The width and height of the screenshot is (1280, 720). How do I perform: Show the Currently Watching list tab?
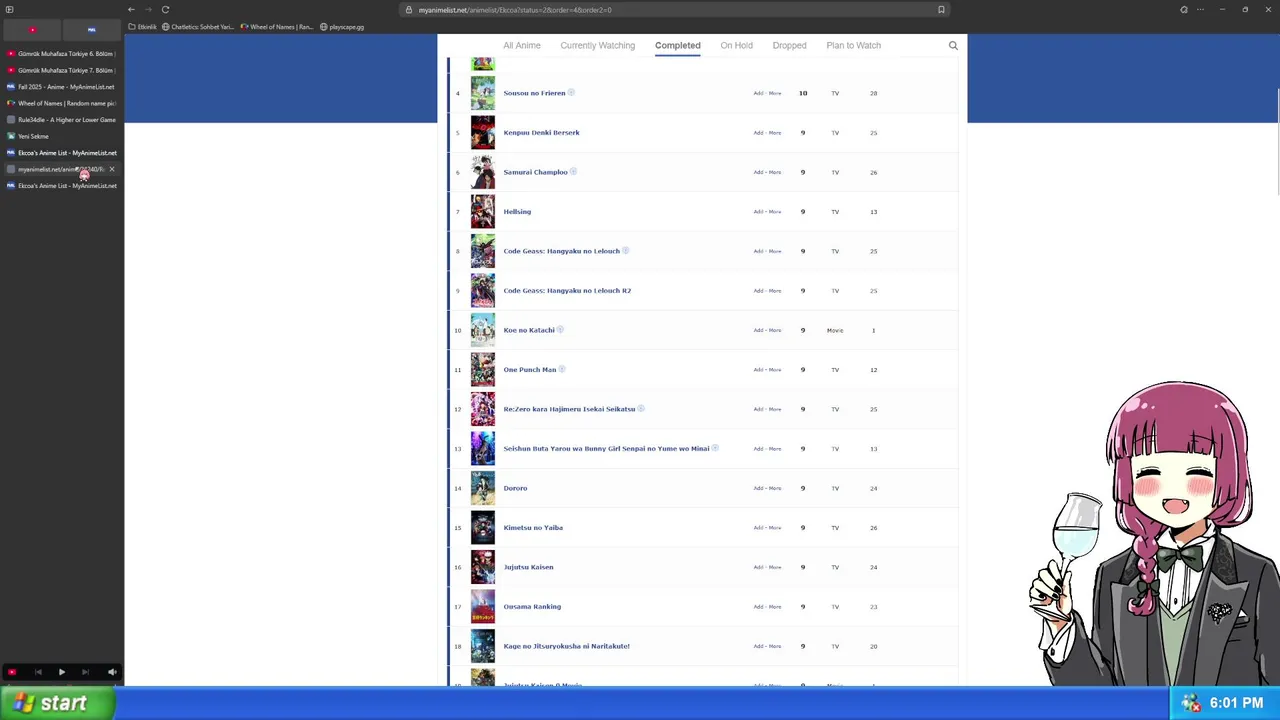click(597, 45)
